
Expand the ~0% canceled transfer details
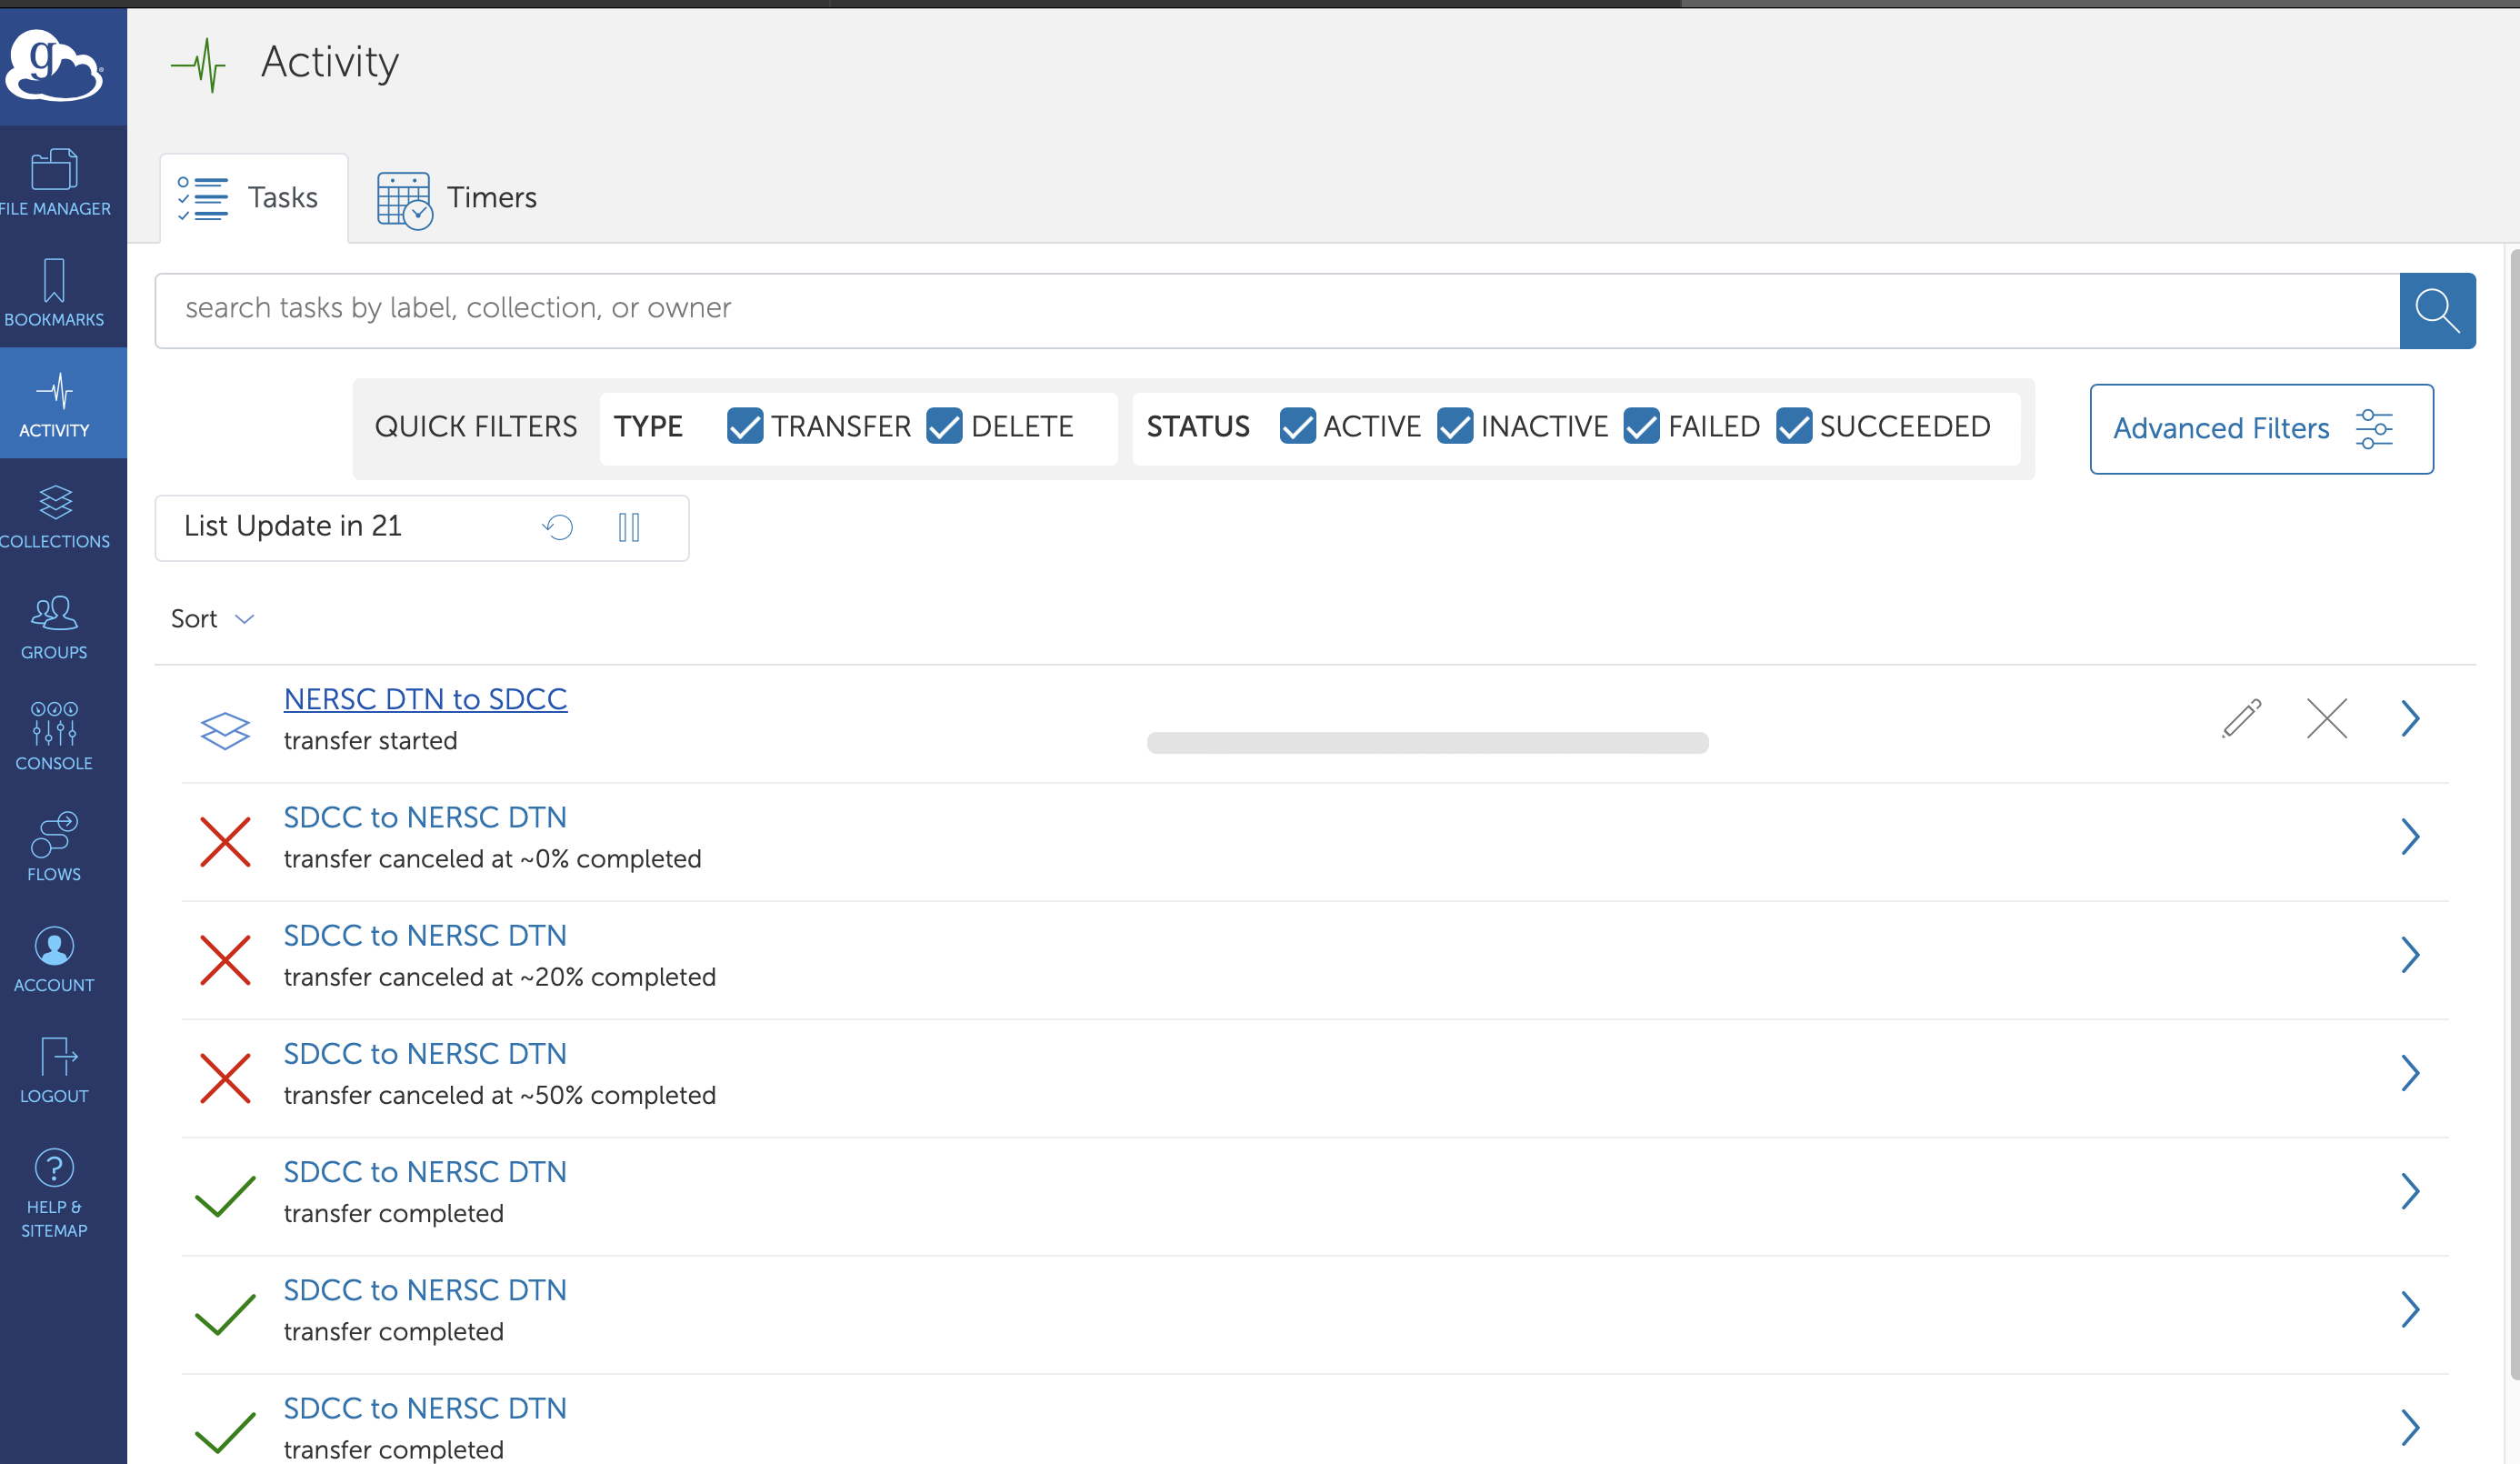pos(2410,836)
